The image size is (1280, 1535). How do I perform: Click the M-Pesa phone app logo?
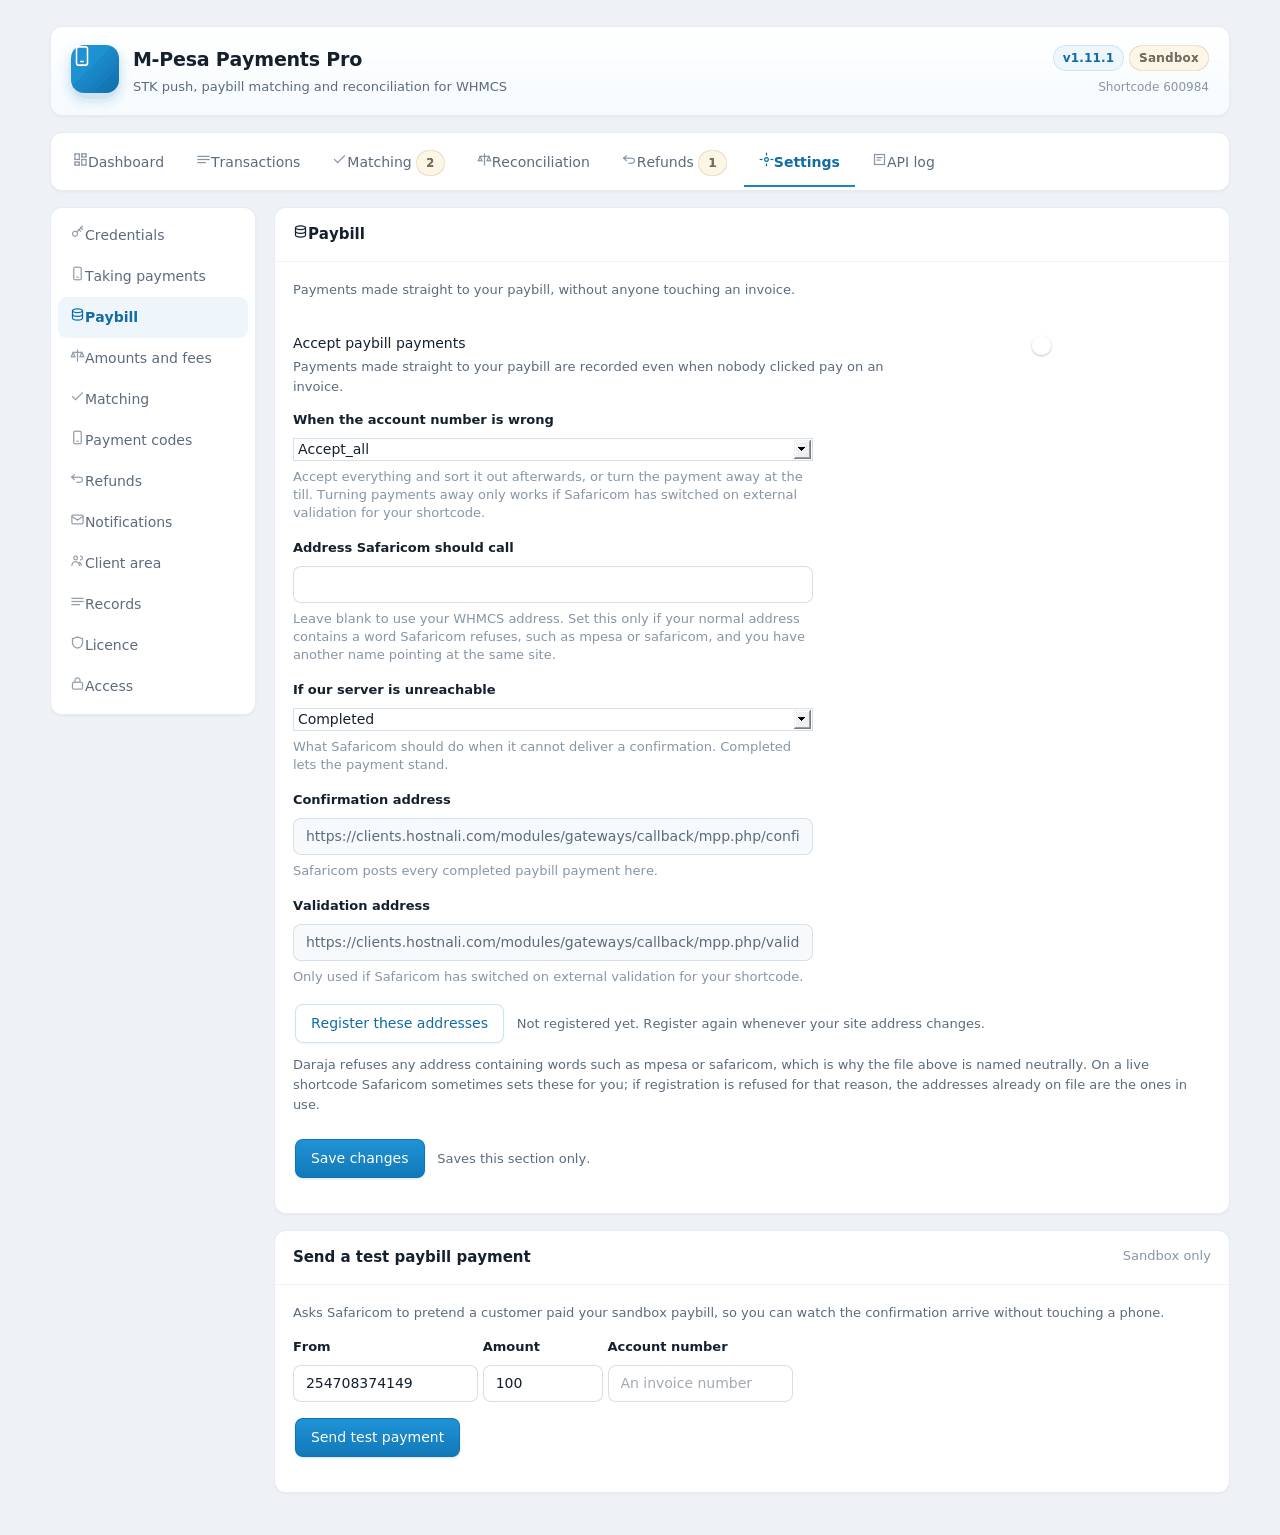pos(95,69)
